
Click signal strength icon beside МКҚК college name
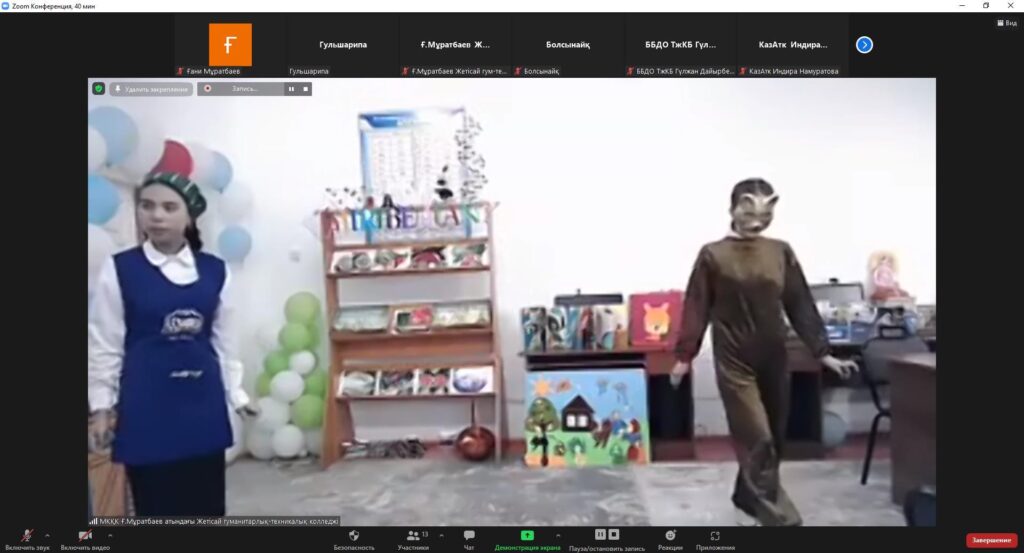tap(93, 521)
